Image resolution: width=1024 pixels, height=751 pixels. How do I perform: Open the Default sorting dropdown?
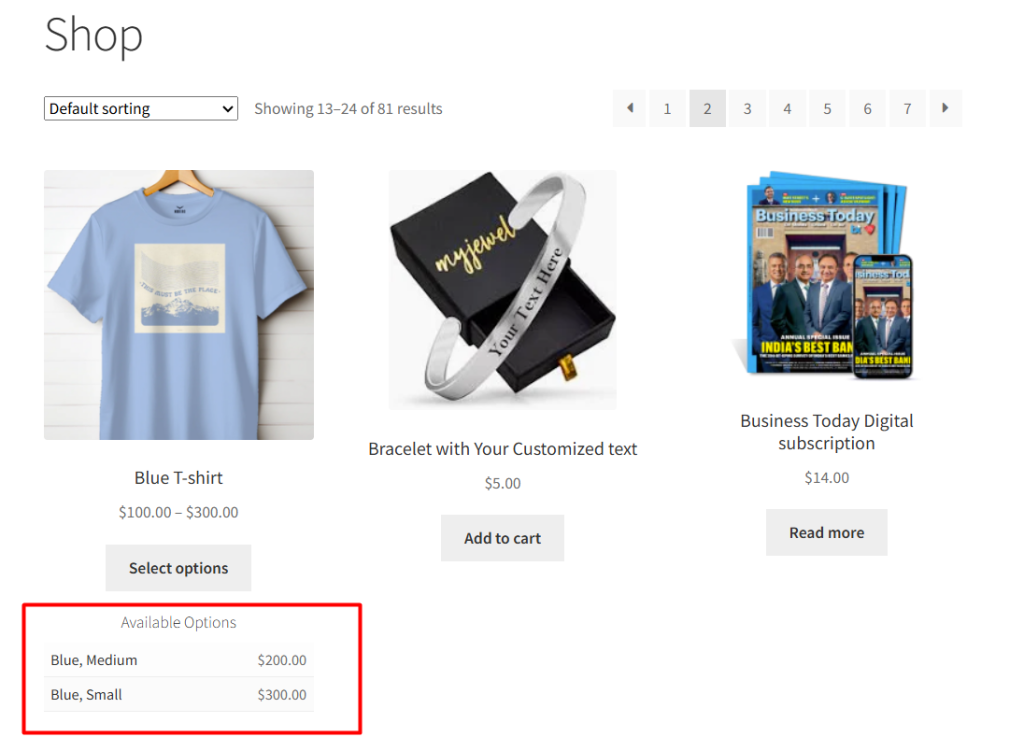tap(141, 108)
